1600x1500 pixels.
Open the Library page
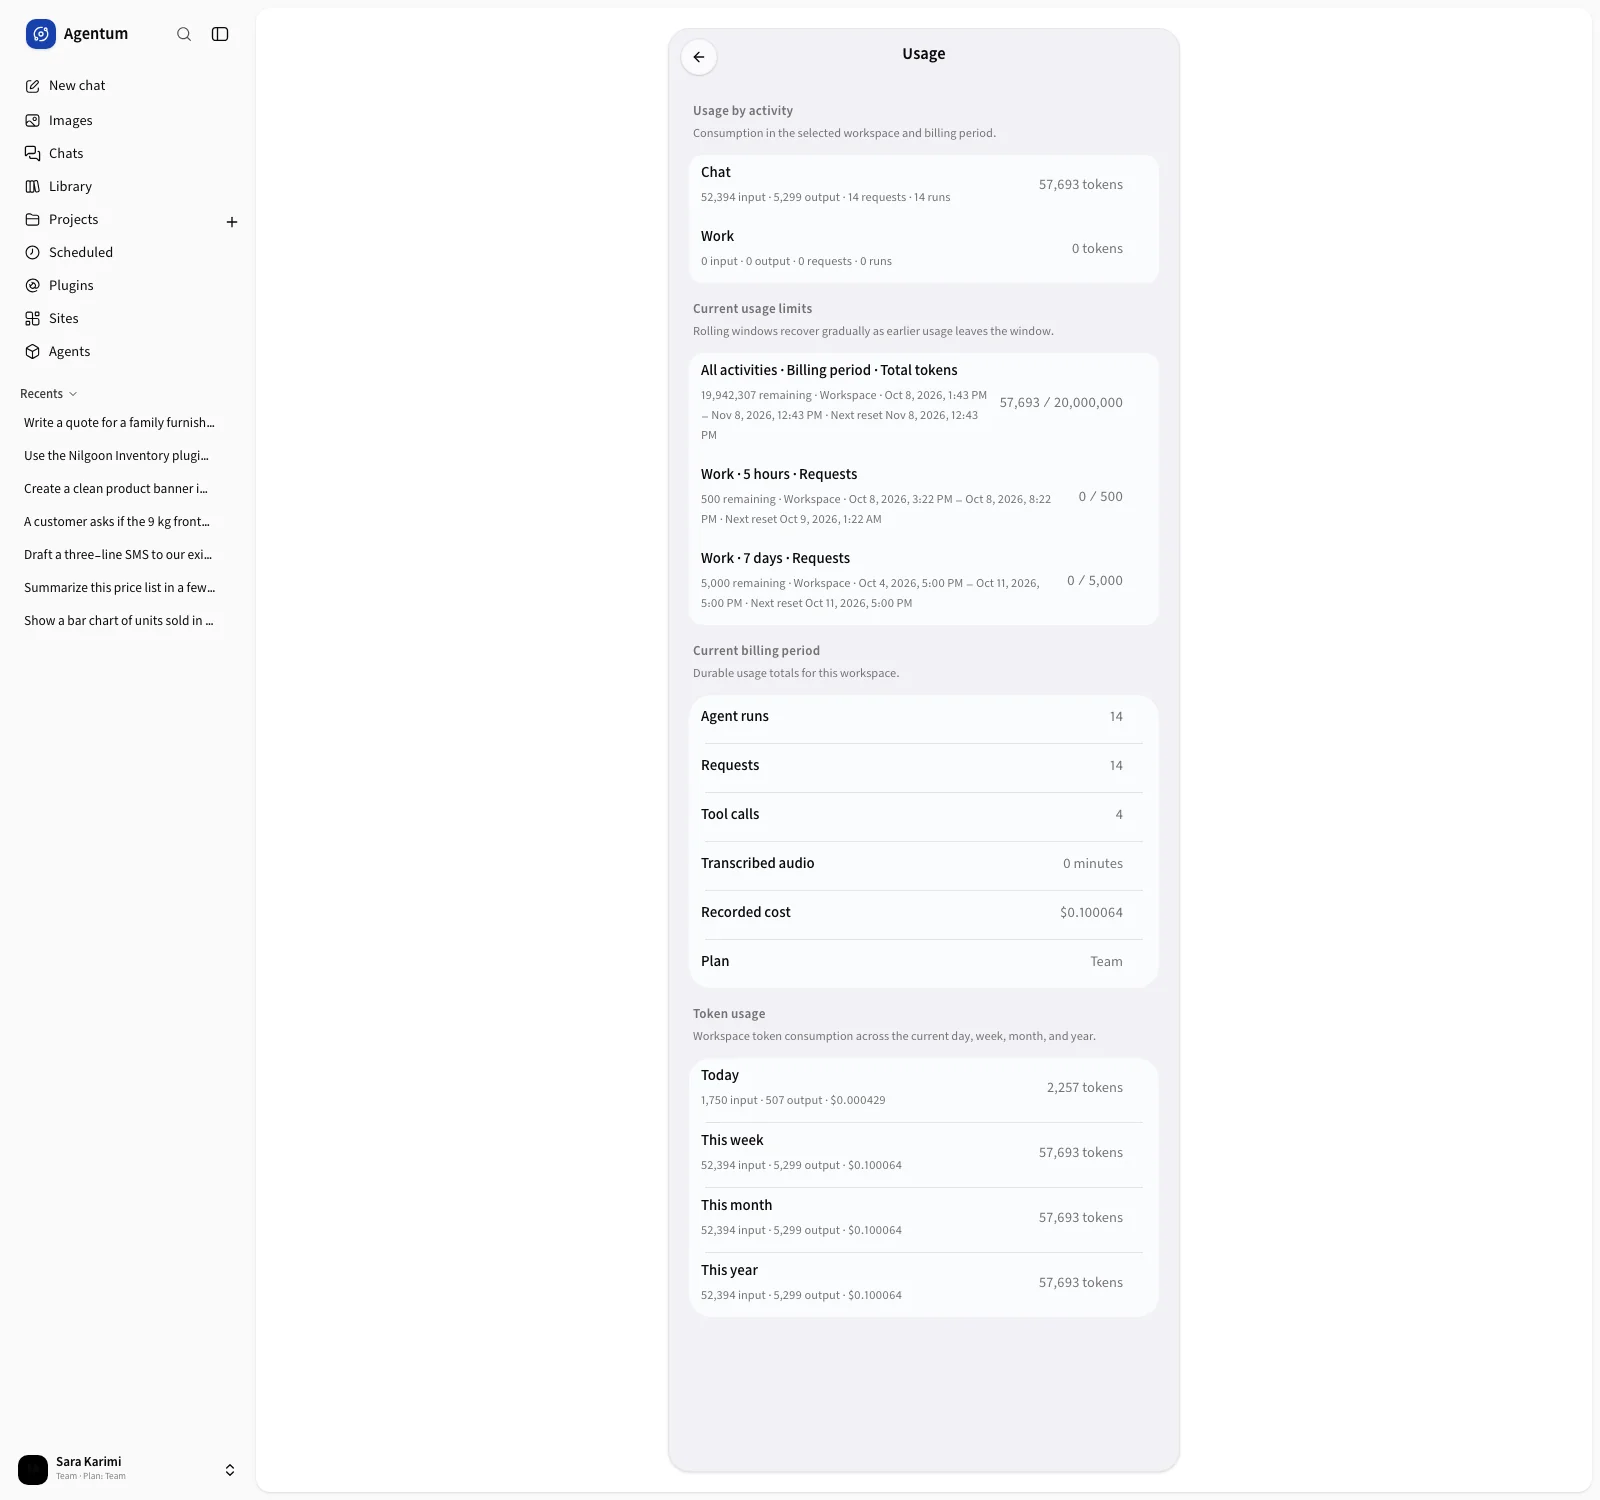pyautogui.click(x=128, y=186)
